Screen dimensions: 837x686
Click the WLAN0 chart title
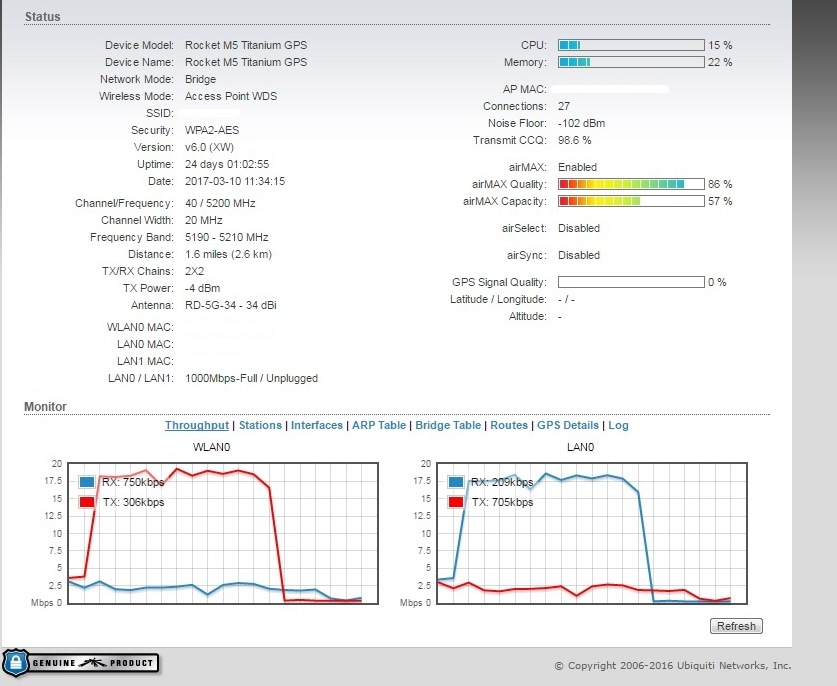click(x=211, y=447)
